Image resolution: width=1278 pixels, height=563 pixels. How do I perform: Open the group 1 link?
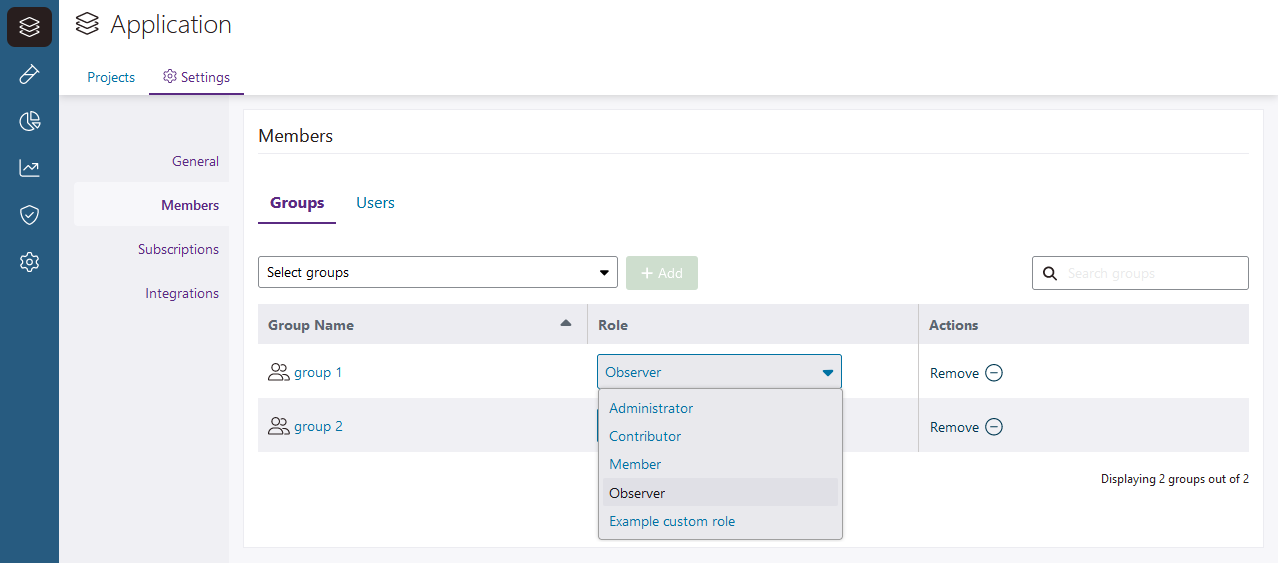click(x=318, y=372)
